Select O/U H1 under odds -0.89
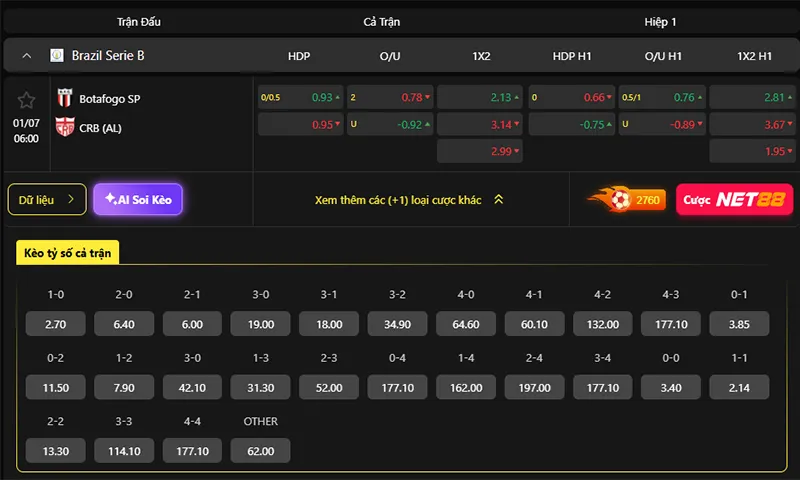The height and width of the screenshot is (480, 800). pos(662,124)
